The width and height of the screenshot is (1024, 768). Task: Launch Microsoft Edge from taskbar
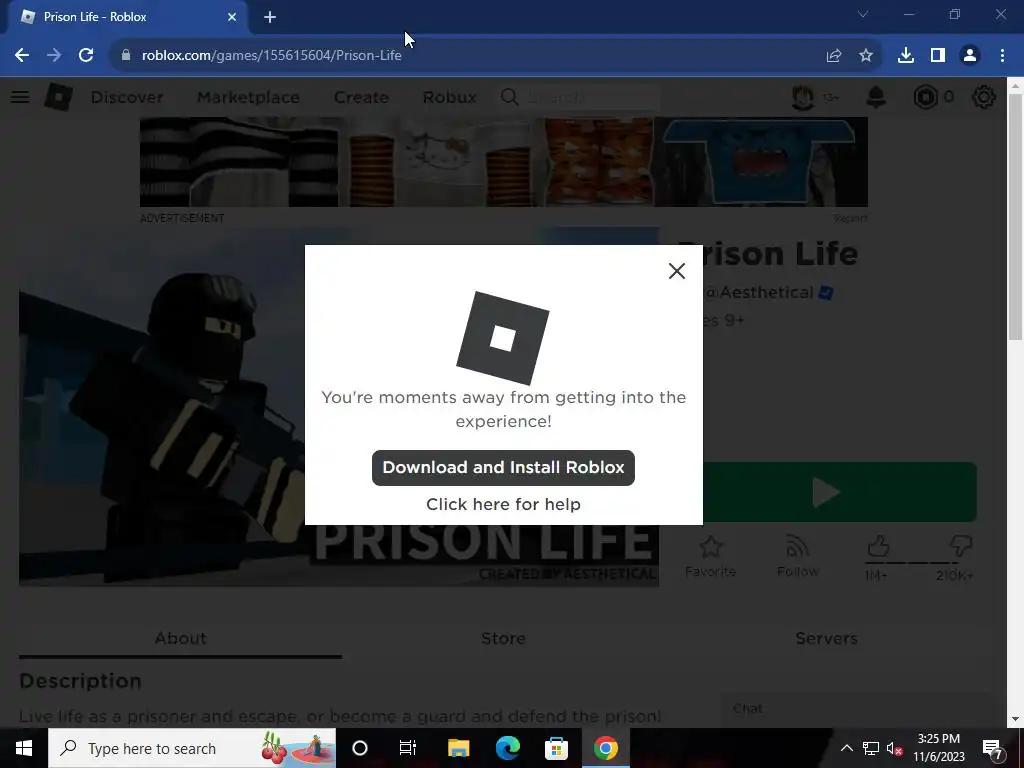coord(507,748)
